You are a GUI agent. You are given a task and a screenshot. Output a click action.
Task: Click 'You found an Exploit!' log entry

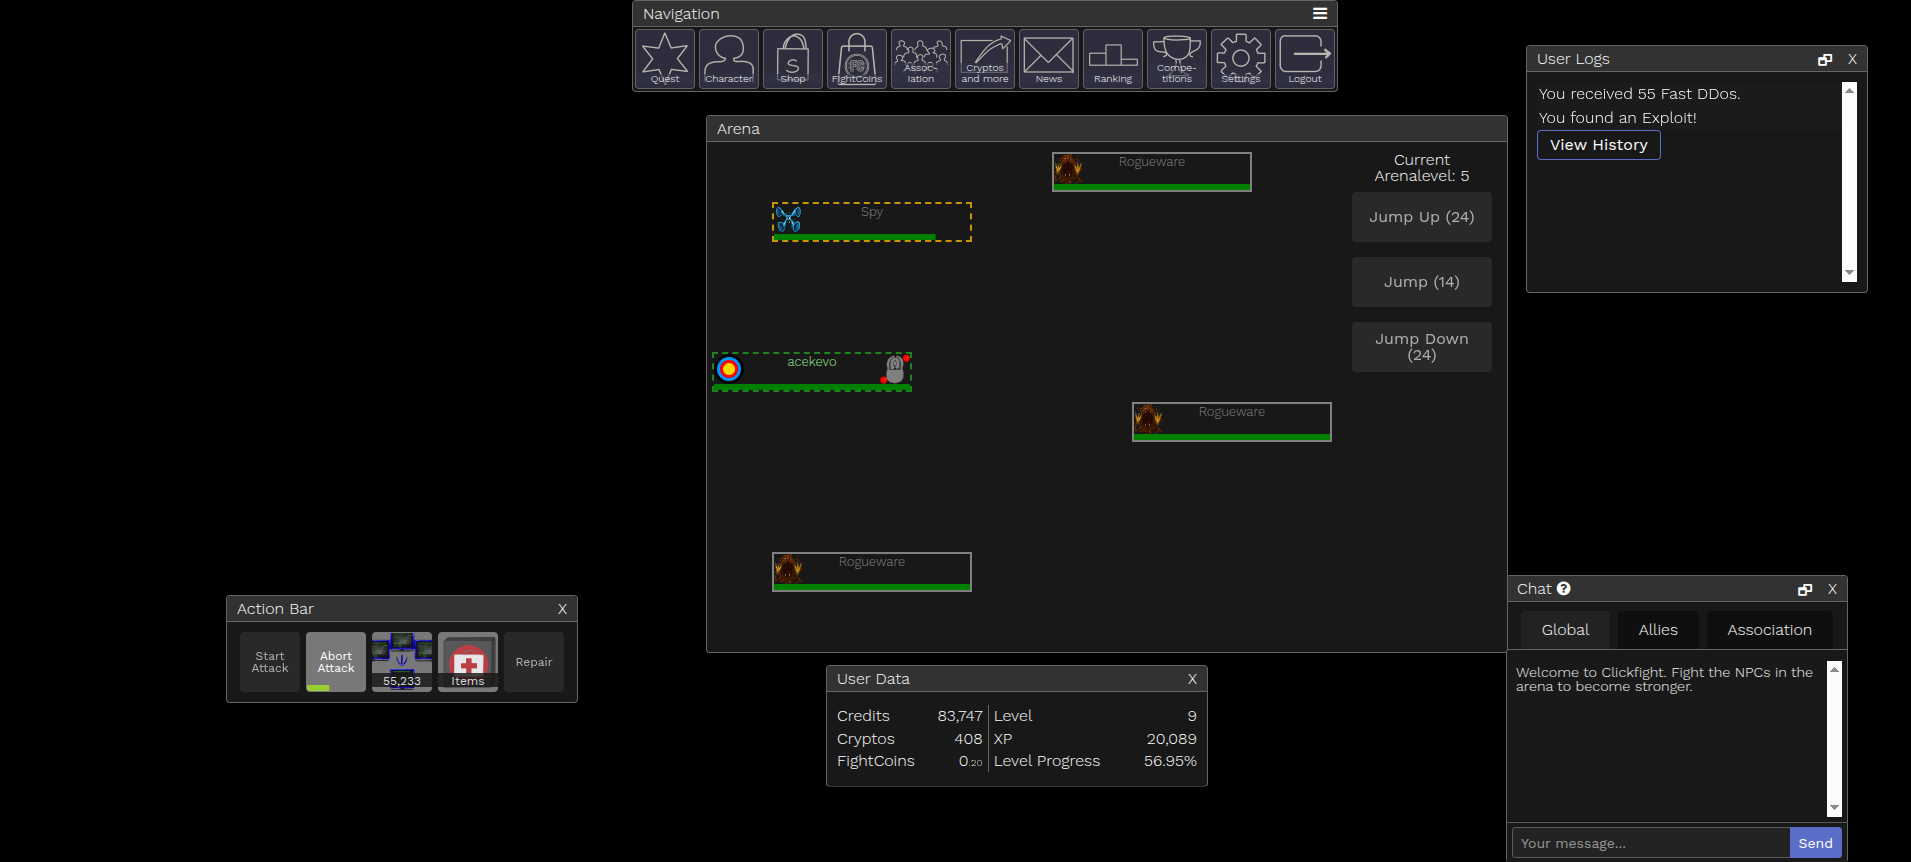pos(1617,118)
